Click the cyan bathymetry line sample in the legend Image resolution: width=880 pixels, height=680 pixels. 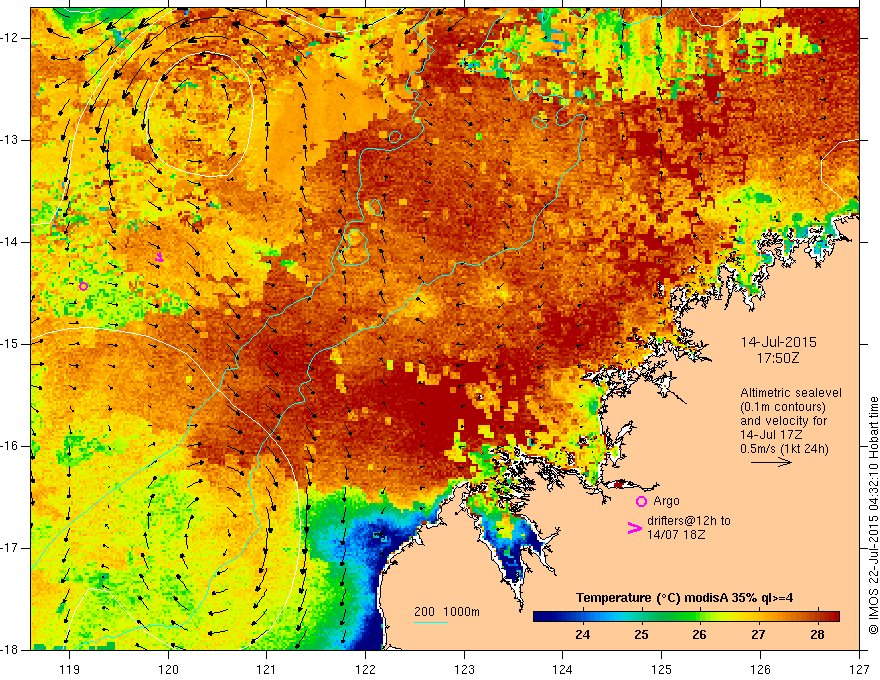tap(430, 622)
